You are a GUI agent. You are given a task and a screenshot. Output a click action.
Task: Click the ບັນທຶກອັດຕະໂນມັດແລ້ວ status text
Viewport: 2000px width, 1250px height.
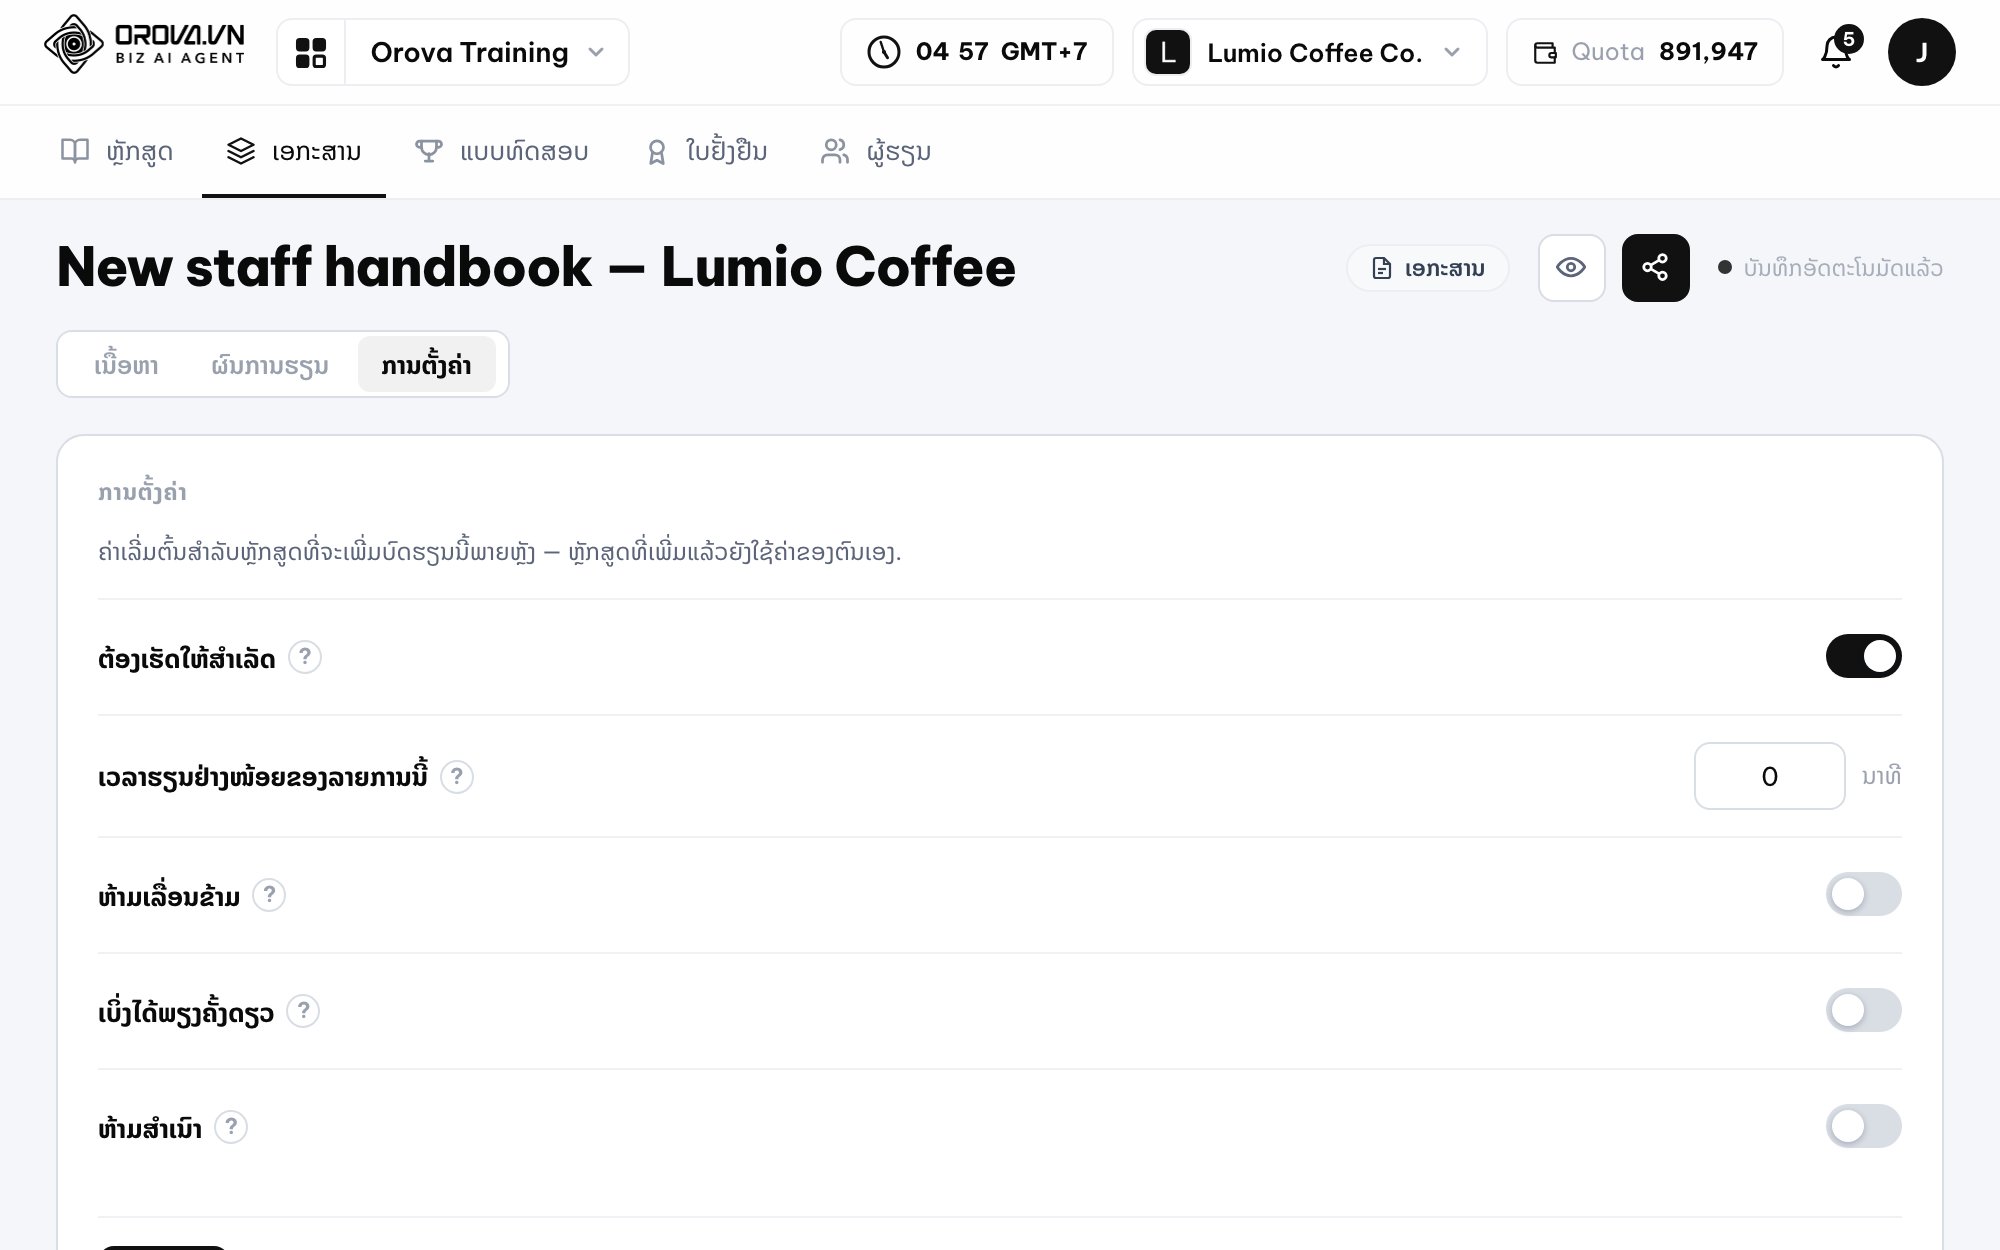pyautogui.click(x=1842, y=268)
